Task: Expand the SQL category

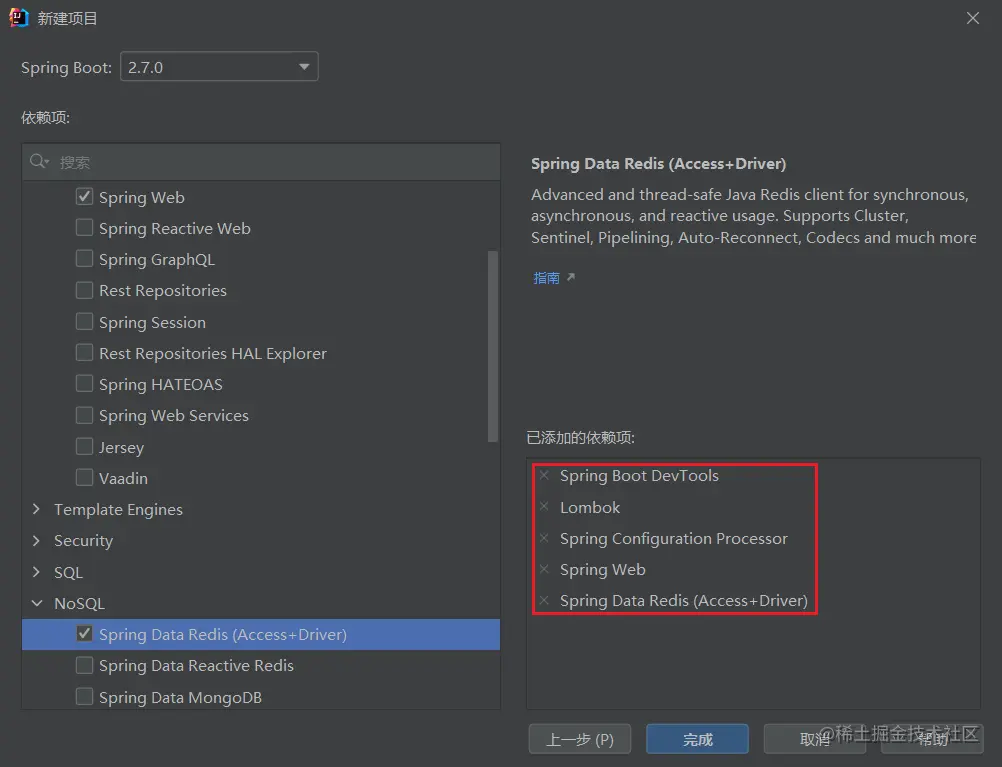Action: tap(36, 571)
